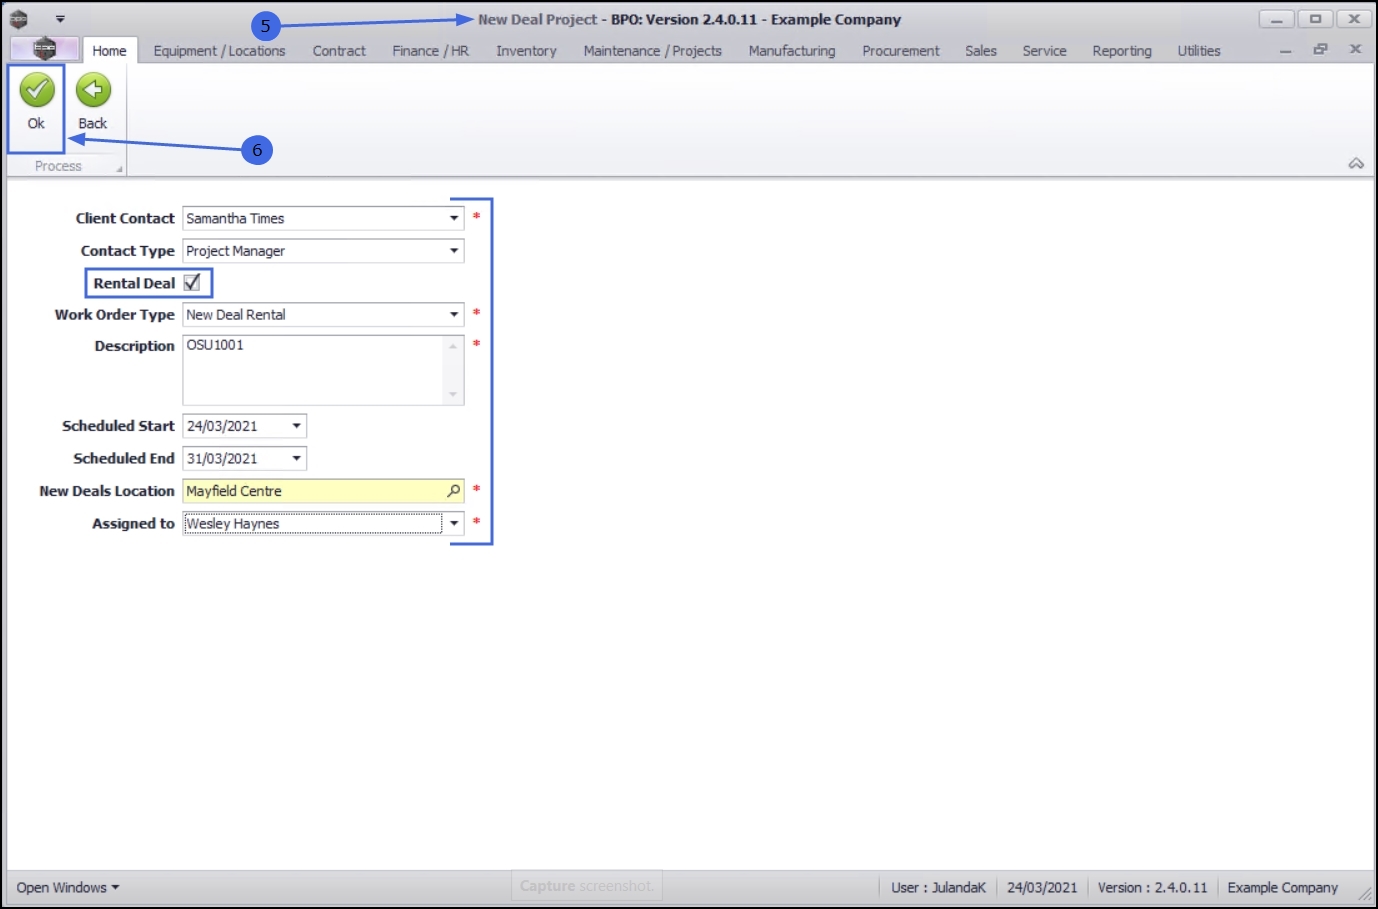The width and height of the screenshot is (1378, 909).
Task: Expand the Work Order Type dropdown
Action: pyautogui.click(x=454, y=314)
